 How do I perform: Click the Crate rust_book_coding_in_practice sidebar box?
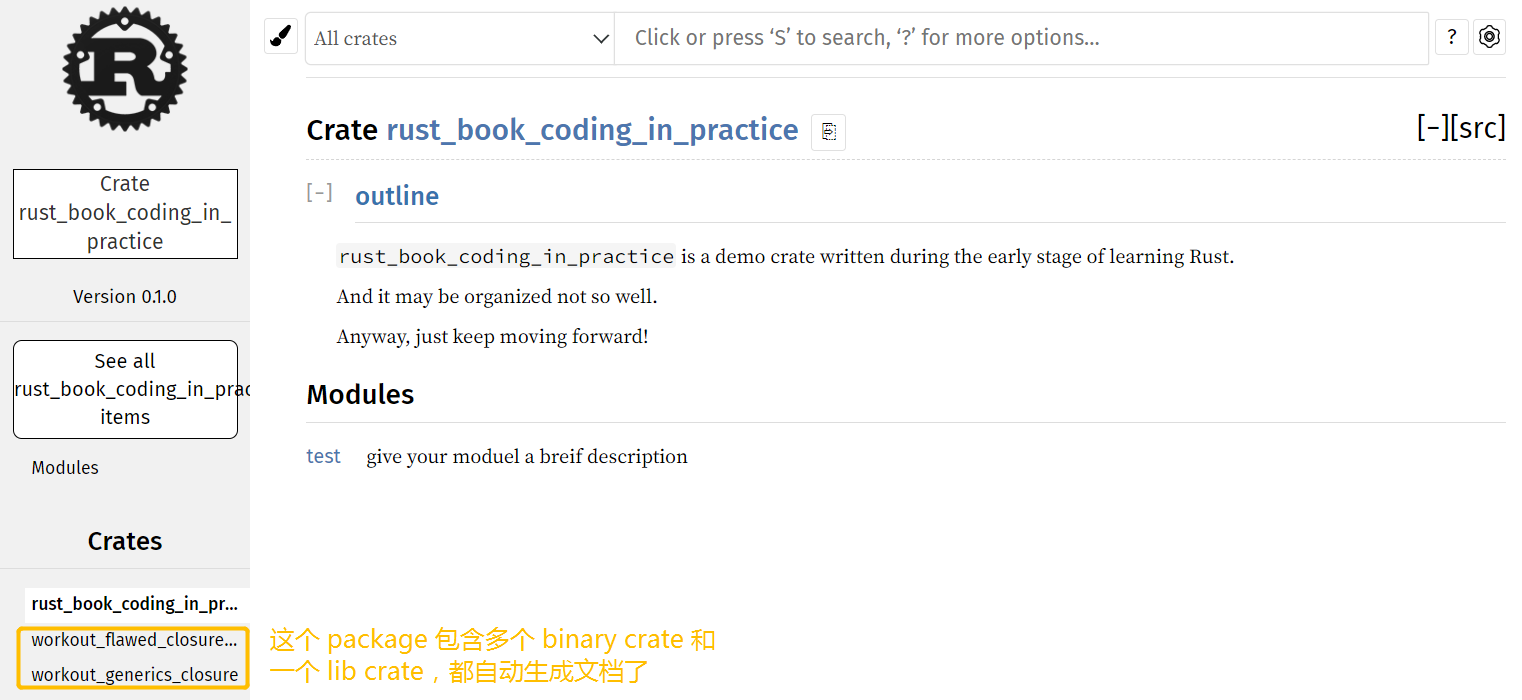[125, 213]
